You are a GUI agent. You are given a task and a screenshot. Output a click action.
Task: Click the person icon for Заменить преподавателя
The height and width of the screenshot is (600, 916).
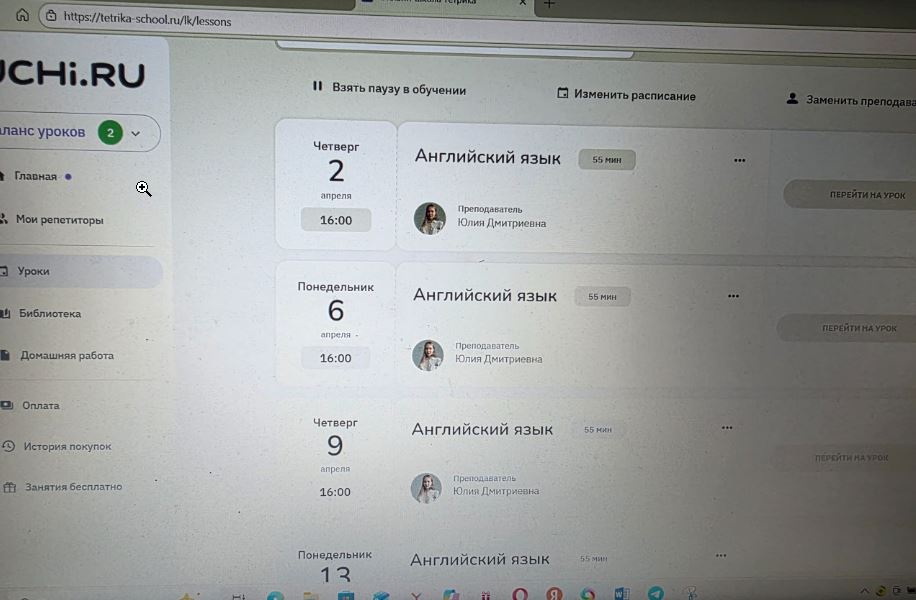(792, 98)
